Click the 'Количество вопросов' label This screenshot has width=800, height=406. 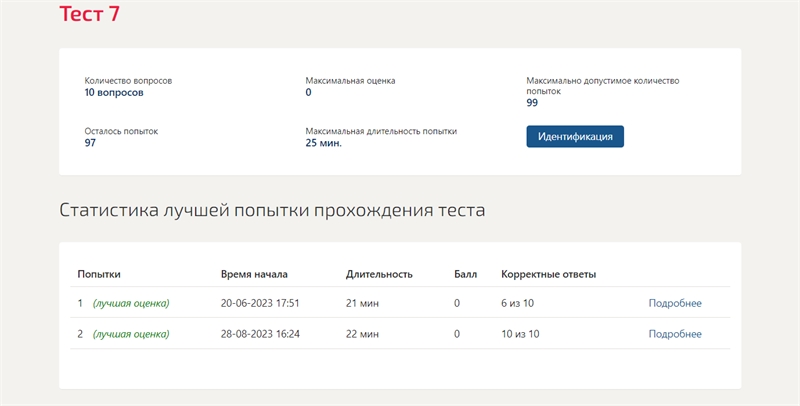tap(128, 81)
